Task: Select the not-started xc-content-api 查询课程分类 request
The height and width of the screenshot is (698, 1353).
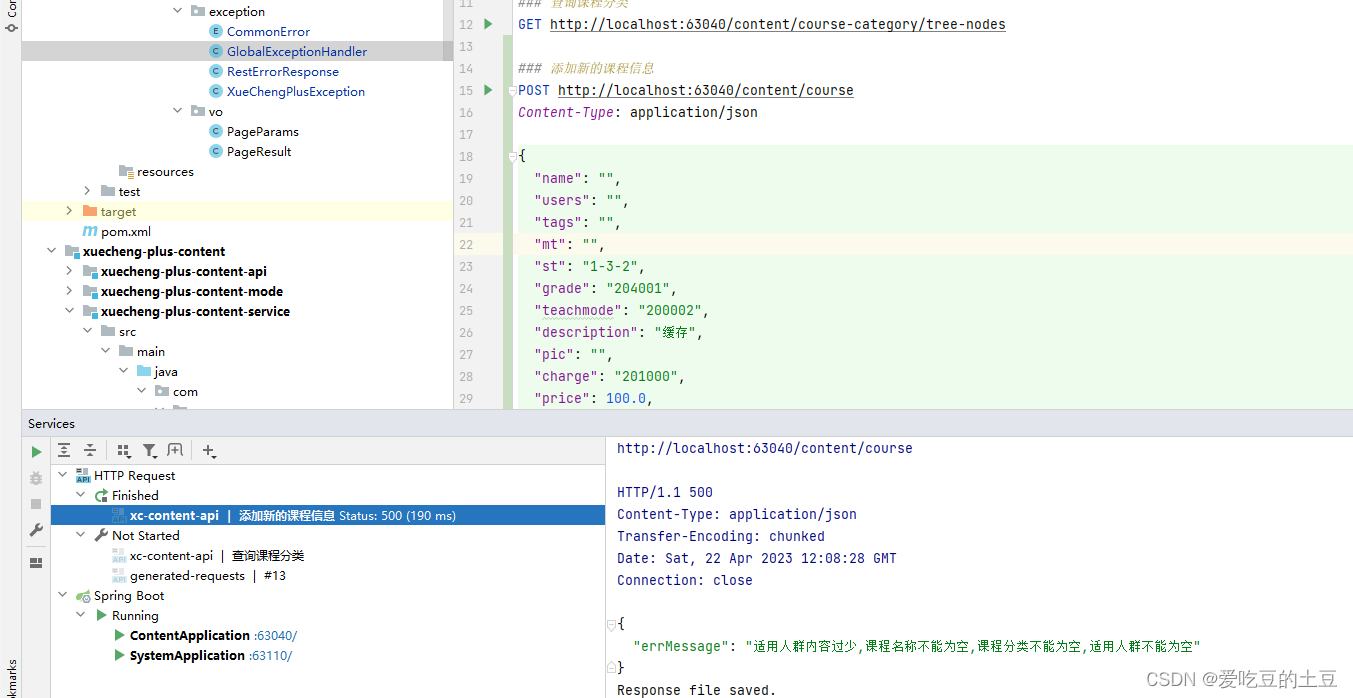Action: coord(217,556)
